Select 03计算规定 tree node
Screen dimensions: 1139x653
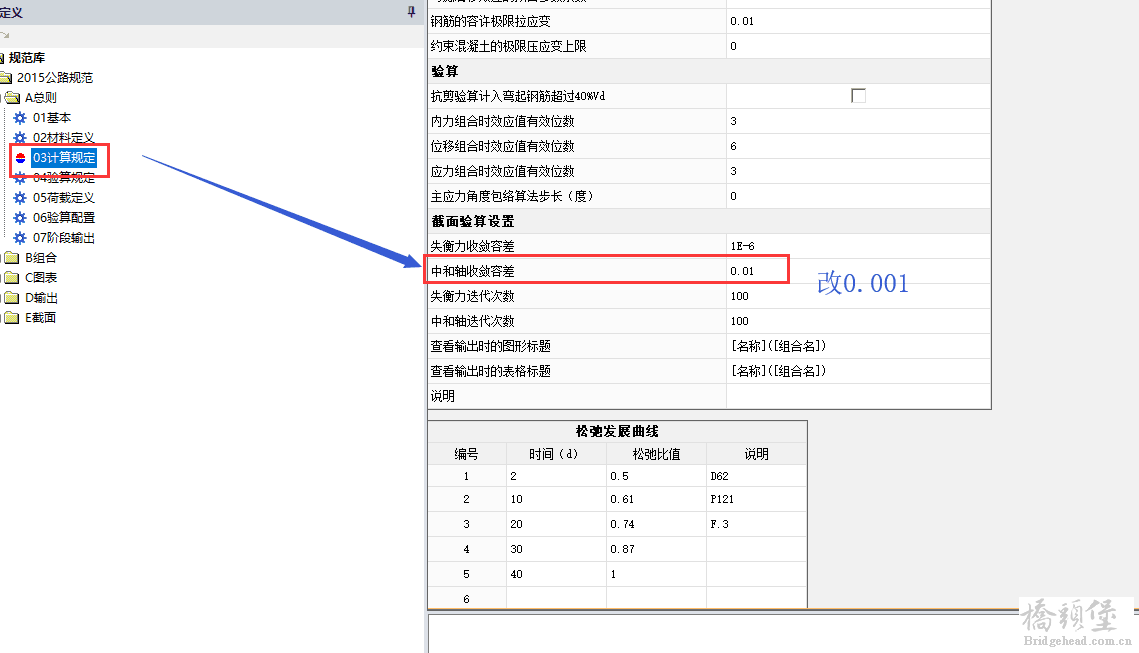(x=64, y=158)
